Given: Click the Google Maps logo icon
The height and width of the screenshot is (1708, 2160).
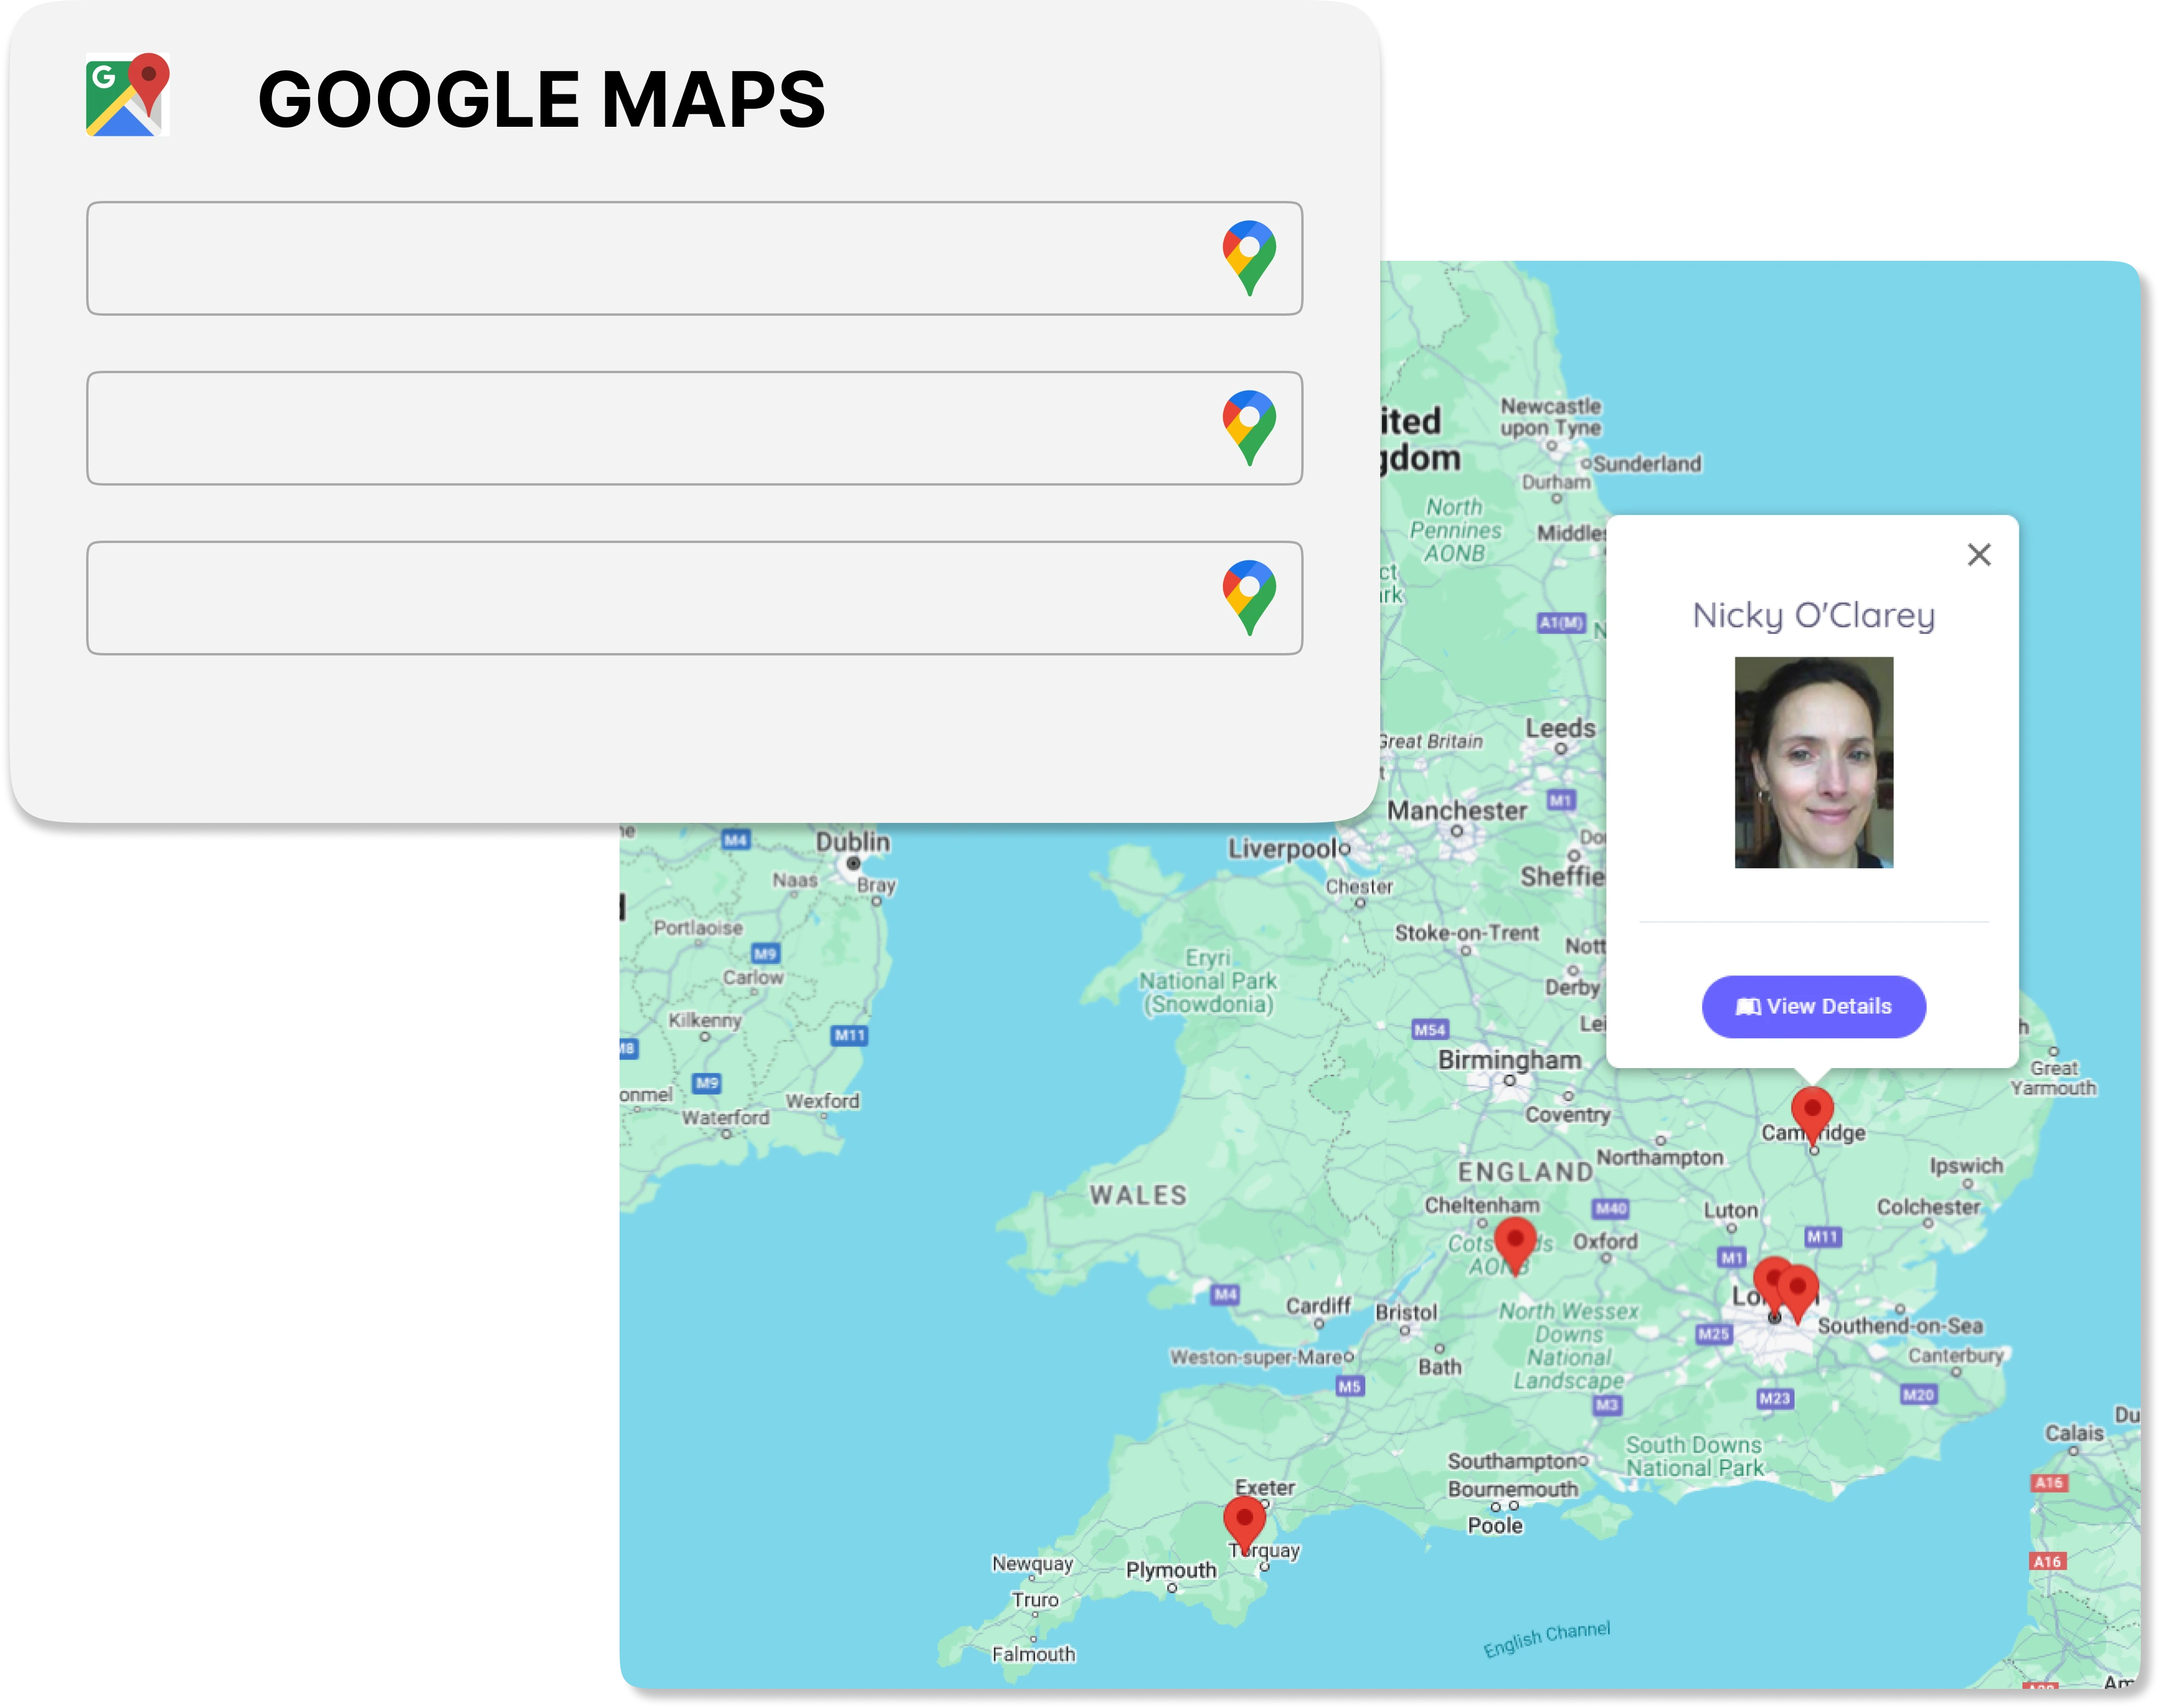Looking at the screenshot, I should coord(128,94).
